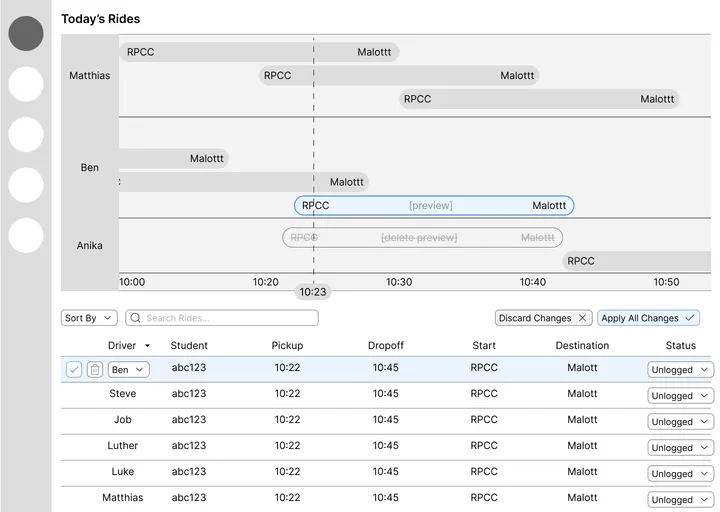This screenshot has height=512, width=720.
Task: Click the 10:20 label on the time axis
Action: pos(265,282)
